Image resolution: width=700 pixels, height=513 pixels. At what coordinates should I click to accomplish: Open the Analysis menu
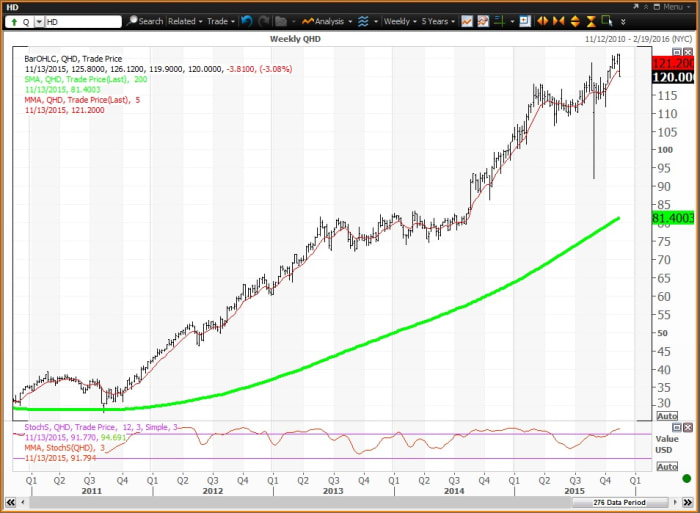[326, 20]
